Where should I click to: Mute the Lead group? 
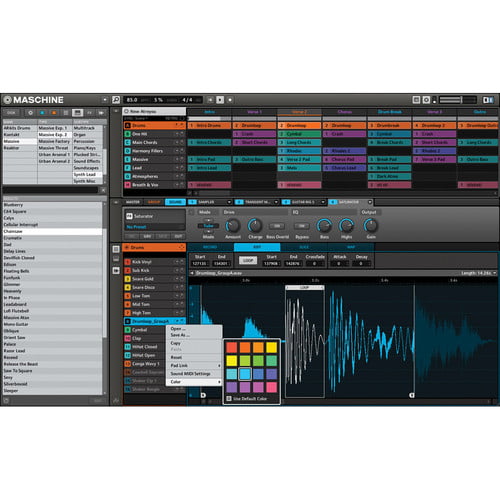click(177, 168)
